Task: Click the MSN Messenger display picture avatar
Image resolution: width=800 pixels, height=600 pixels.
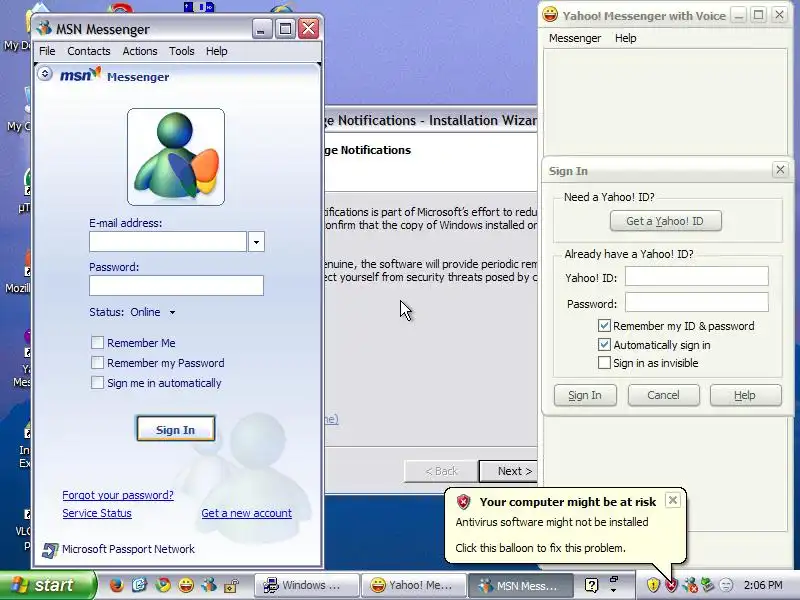Action: click(176, 157)
